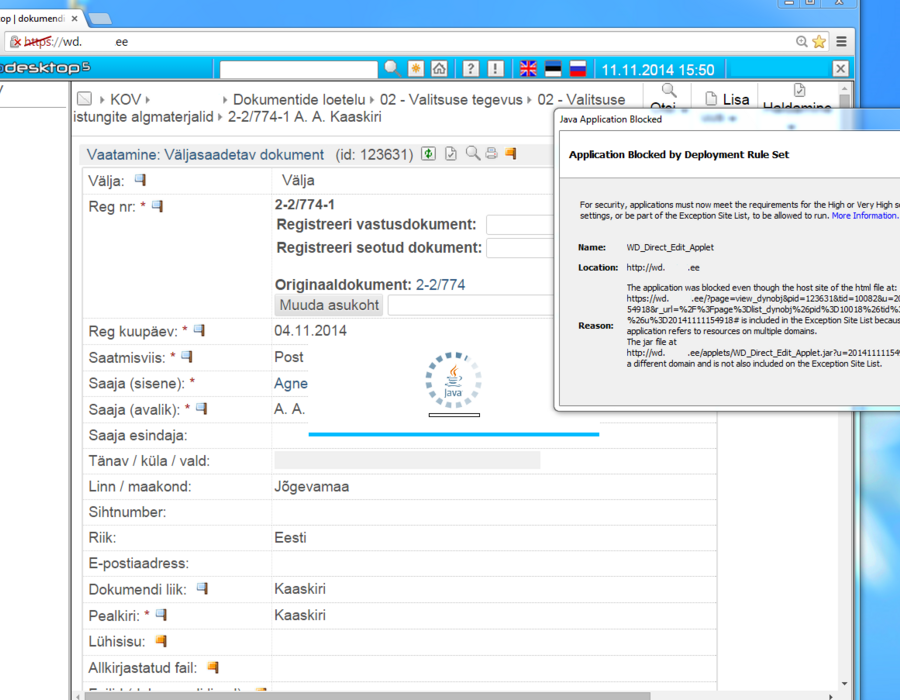Click the orange flag icon next to Lühisisu
The width and height of the screenshot is (900, 700).
coord(161,641)
